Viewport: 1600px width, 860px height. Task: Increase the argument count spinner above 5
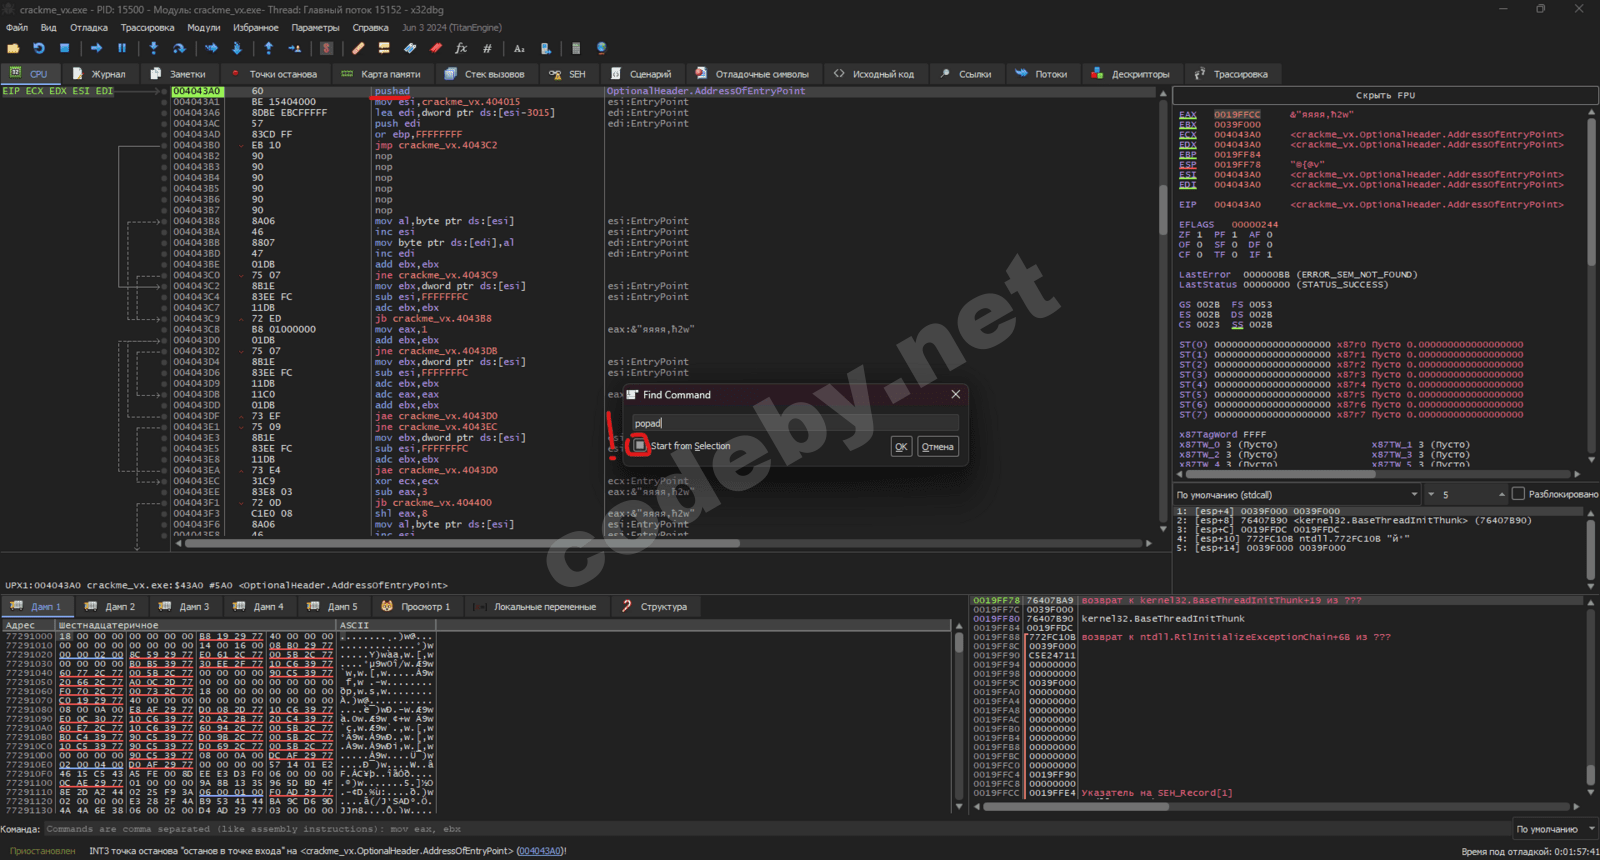point(1501,491)
